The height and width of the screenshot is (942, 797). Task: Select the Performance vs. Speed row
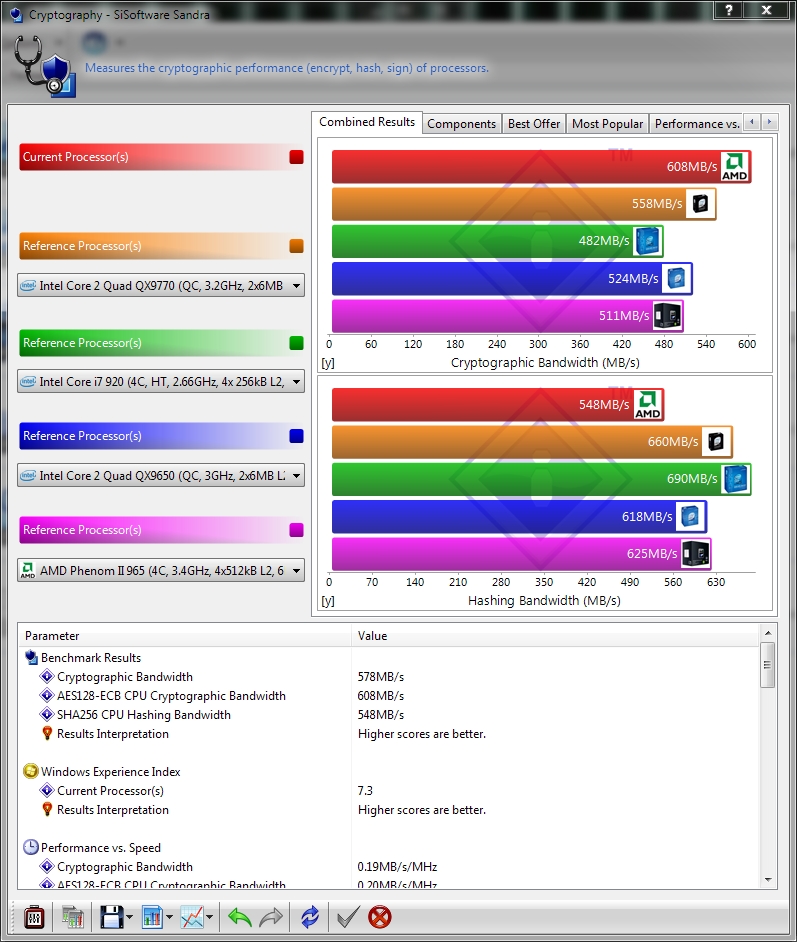[389, 848]
